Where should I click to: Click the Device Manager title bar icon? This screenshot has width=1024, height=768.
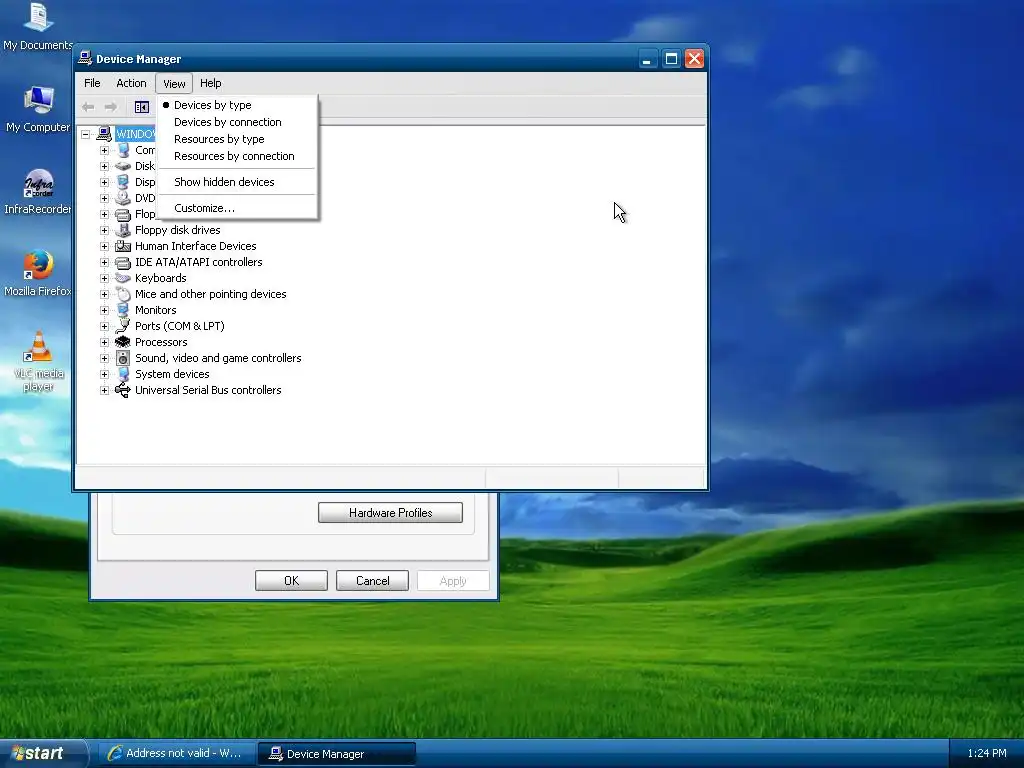point(85,58)
